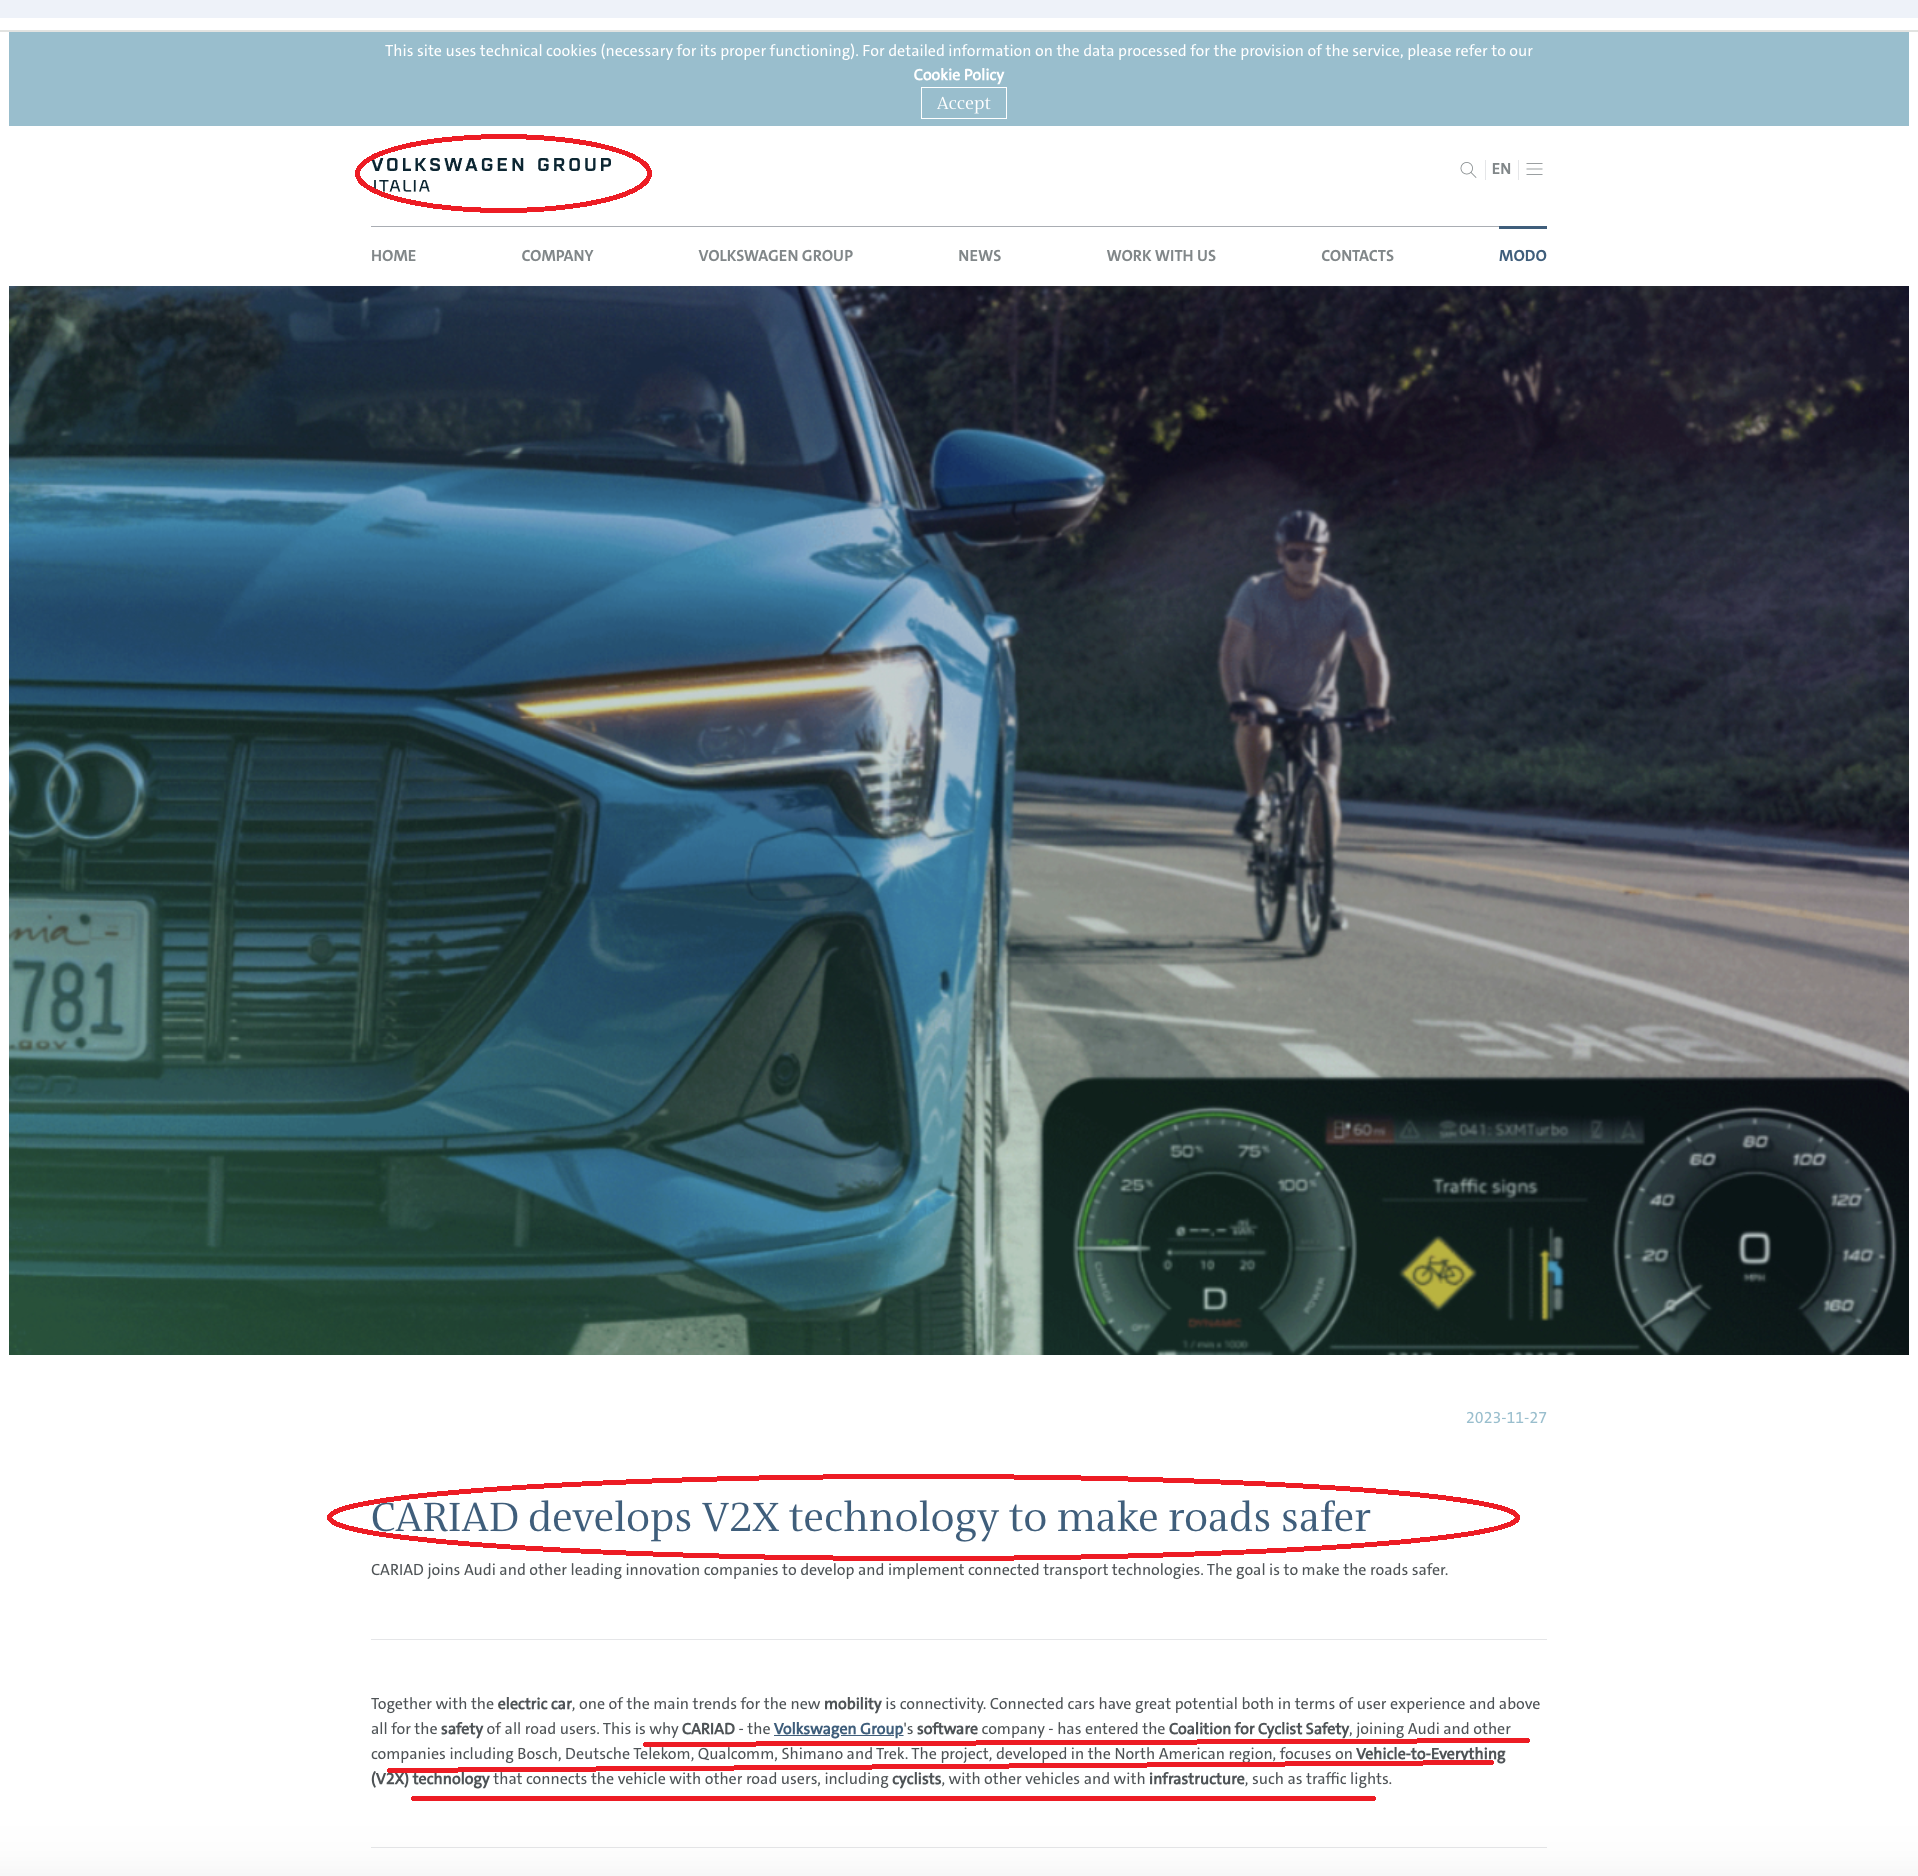This screenshot has height=1876, width=1918.
Task: Click the yellow bicycle sign in dashboard
Action: 1437,1272
